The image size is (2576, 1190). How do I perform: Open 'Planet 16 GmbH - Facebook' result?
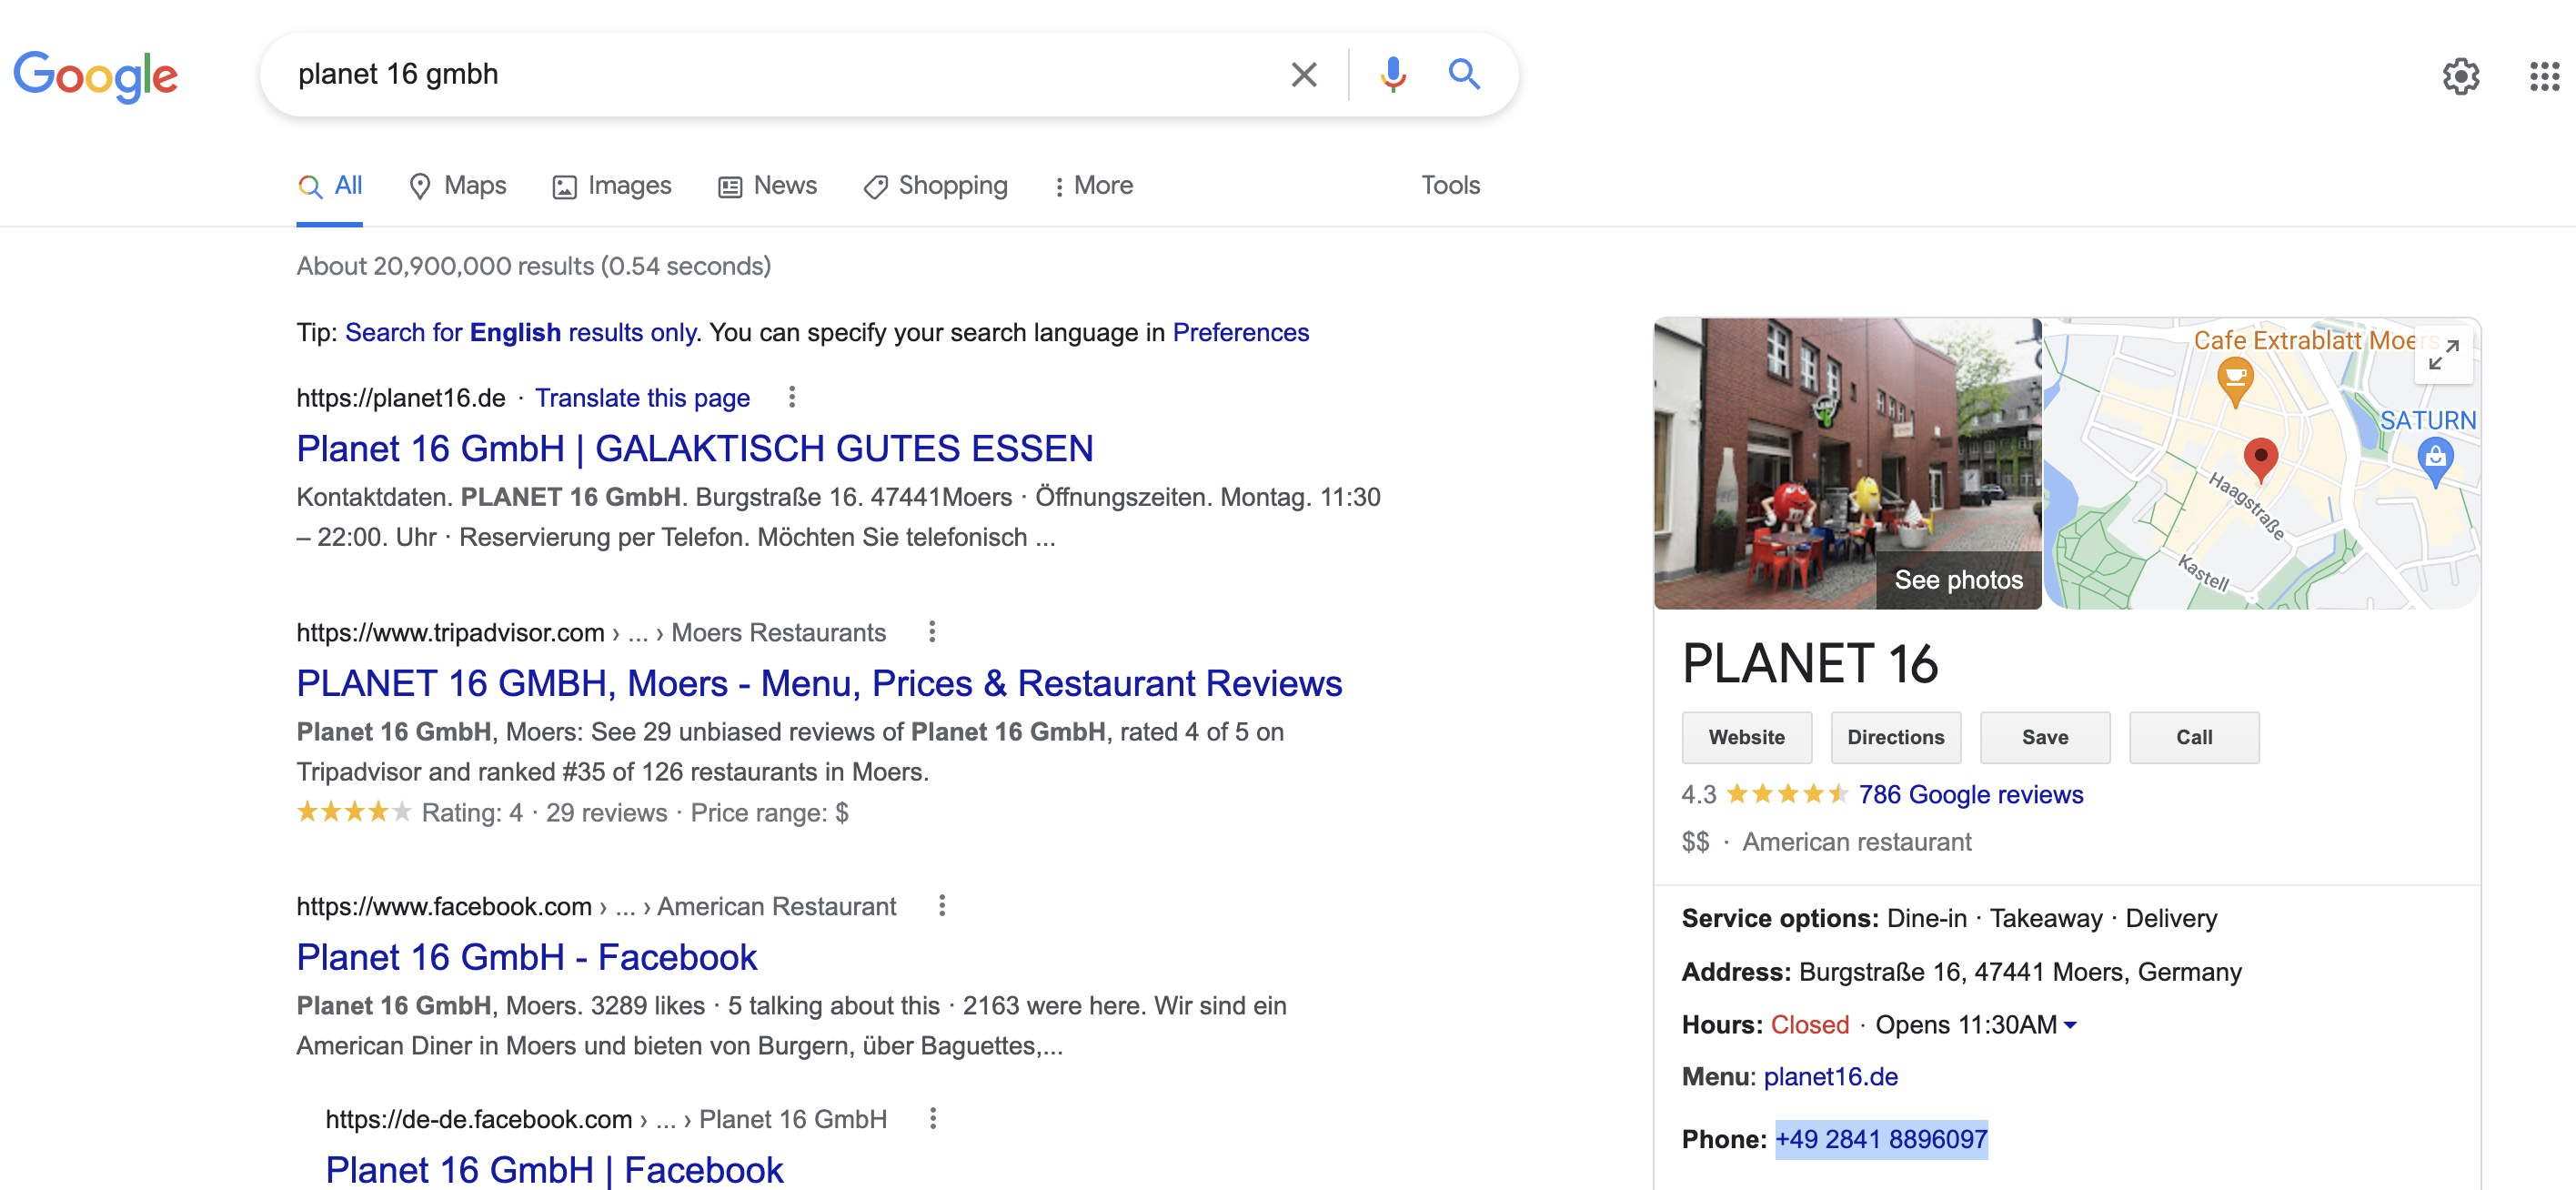(x=527, y=957)
